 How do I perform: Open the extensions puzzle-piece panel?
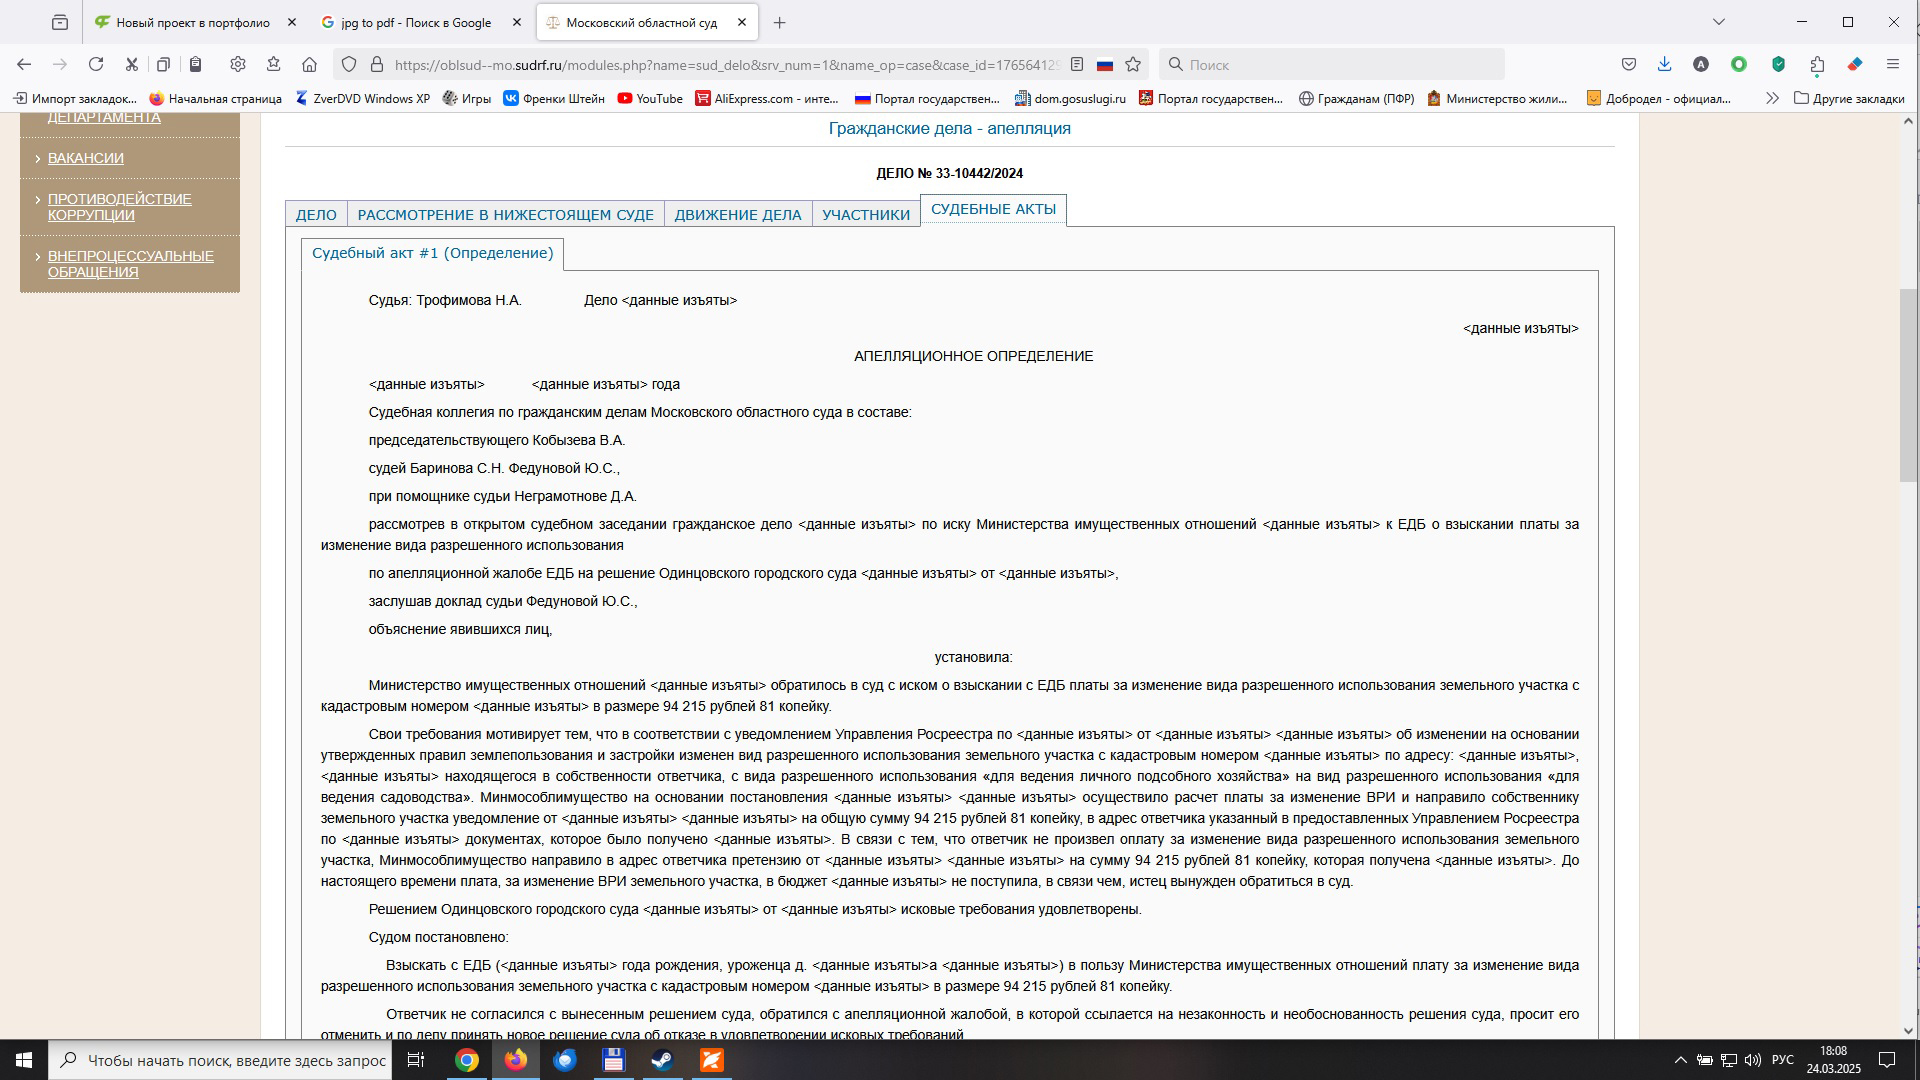(1817, 64)
